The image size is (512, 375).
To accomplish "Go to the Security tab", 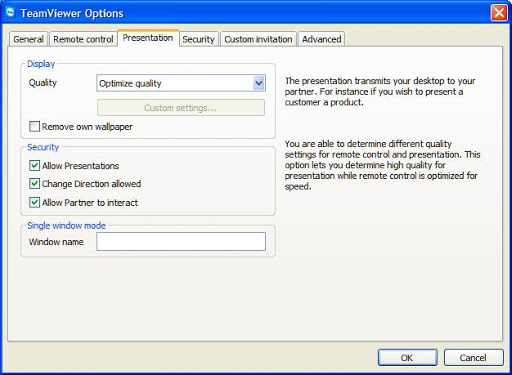I will point(199,39).
